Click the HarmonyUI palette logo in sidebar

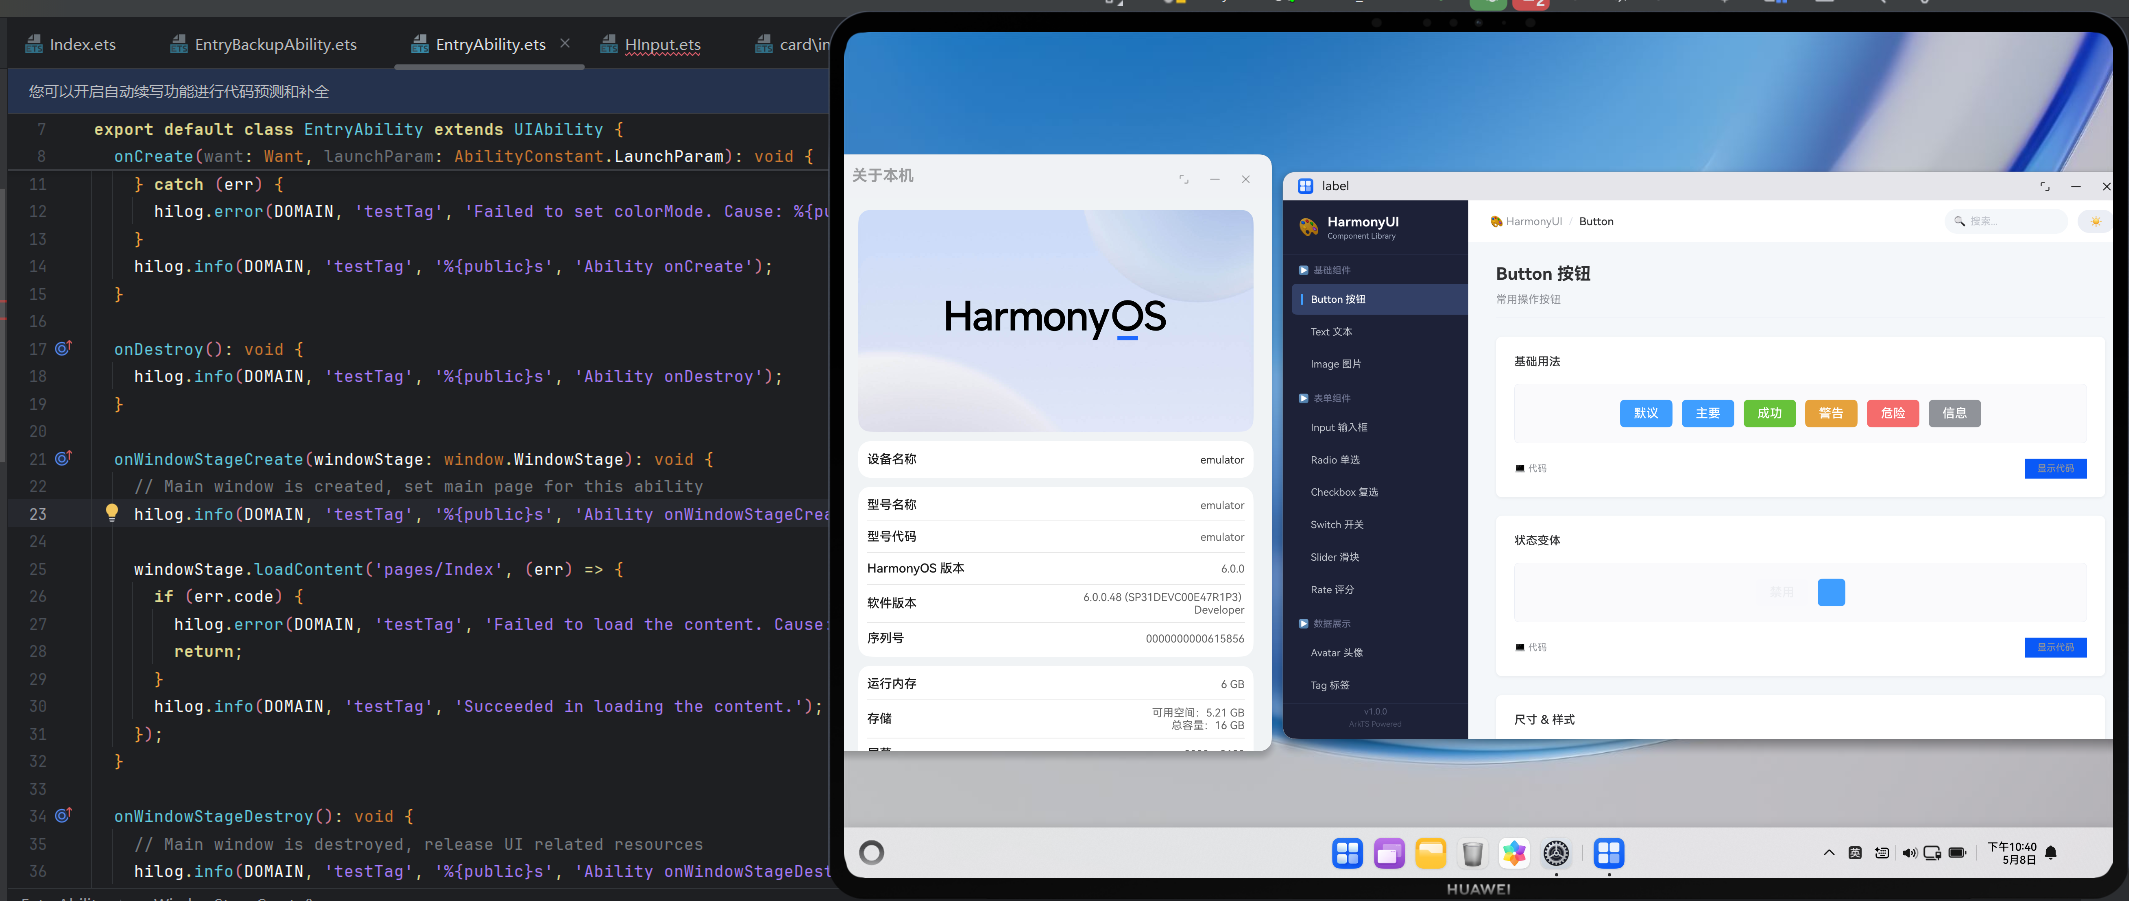1308,227
